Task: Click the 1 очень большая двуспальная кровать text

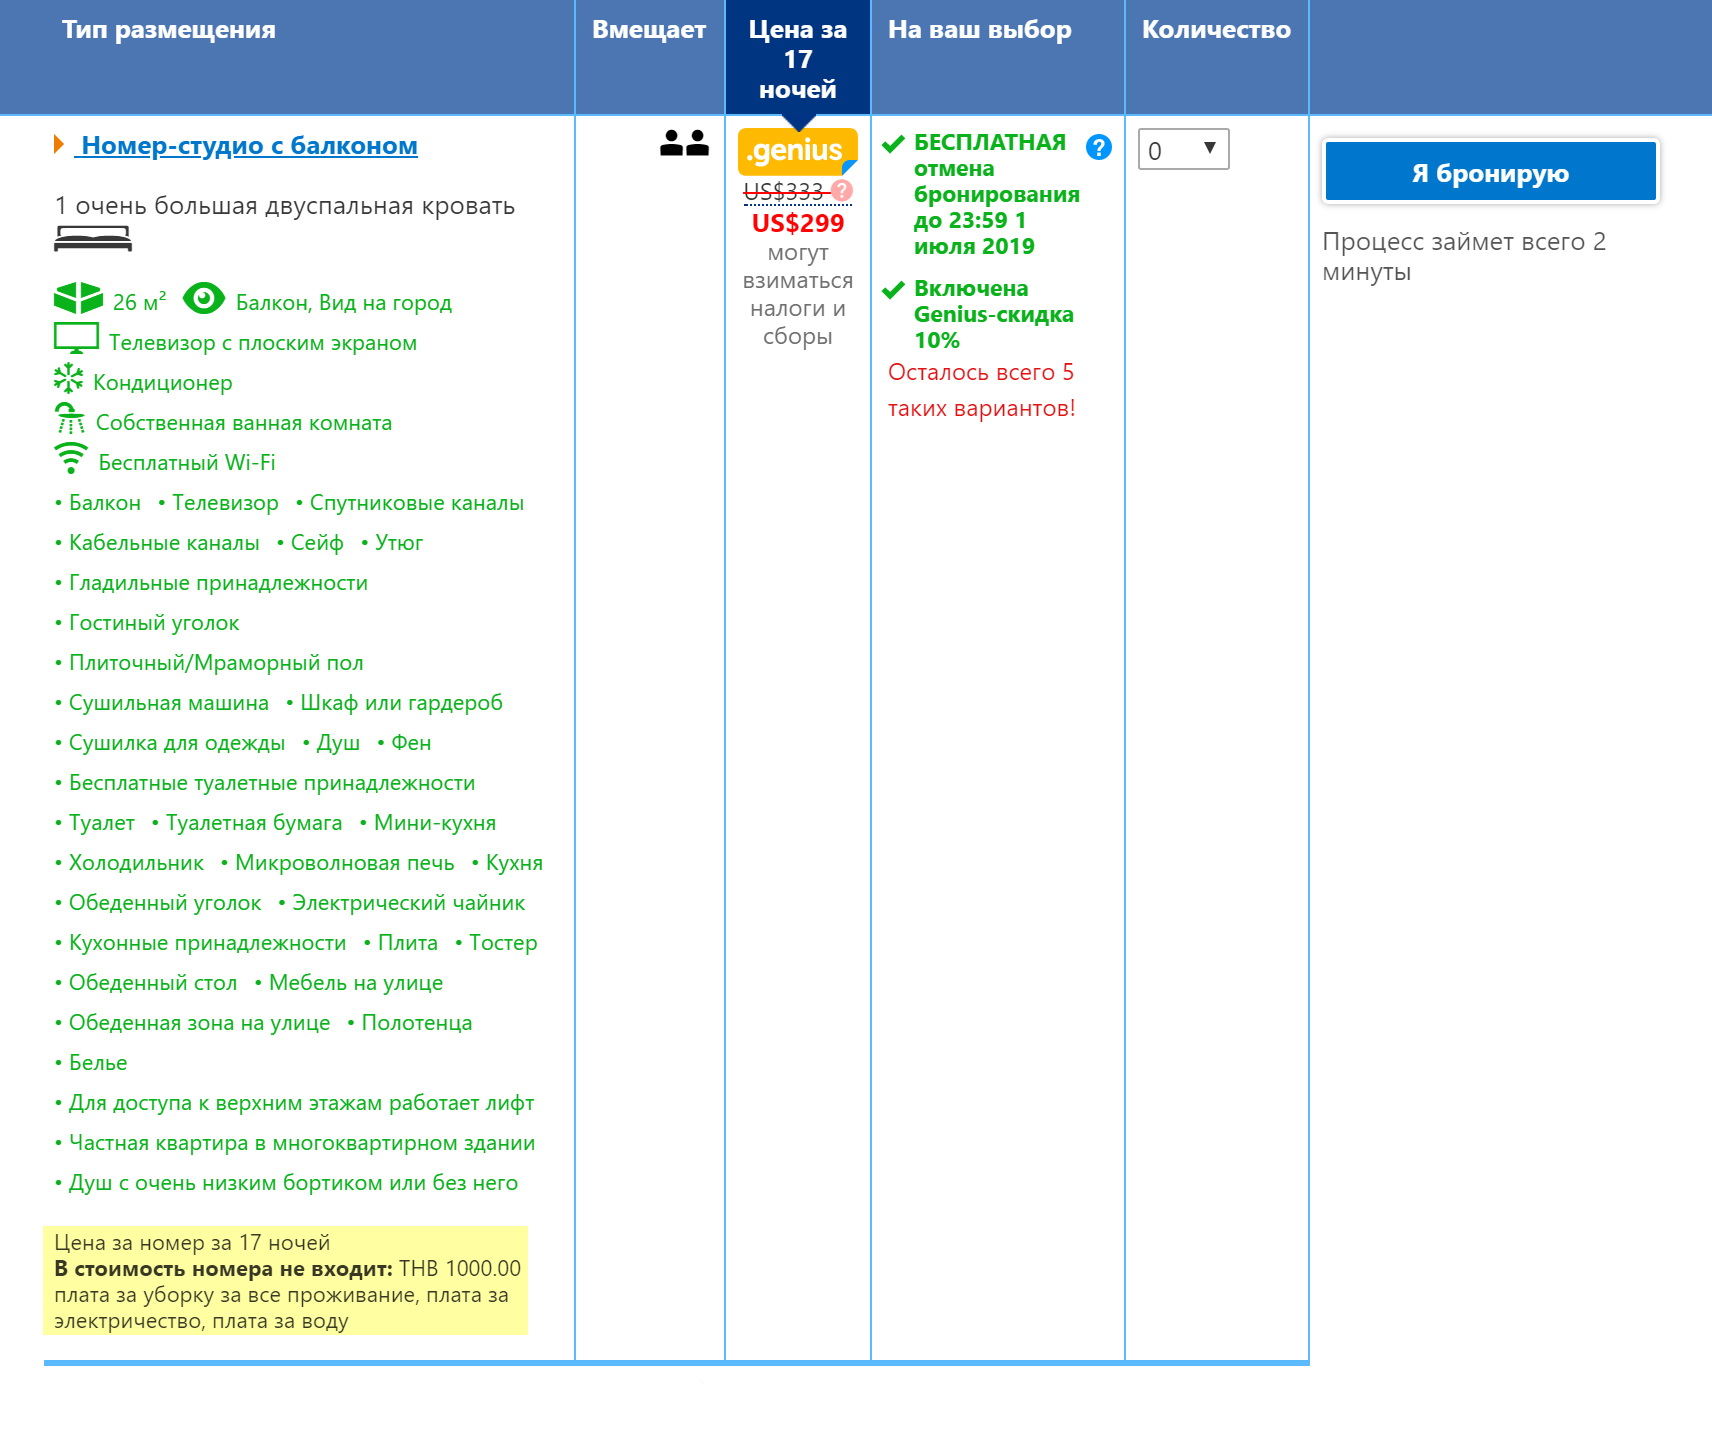Action: point(285,205)
